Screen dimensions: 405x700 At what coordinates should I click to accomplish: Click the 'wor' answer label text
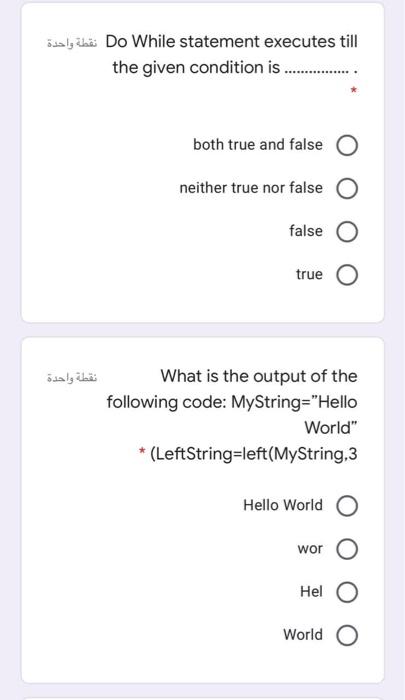tap(310, 549)
